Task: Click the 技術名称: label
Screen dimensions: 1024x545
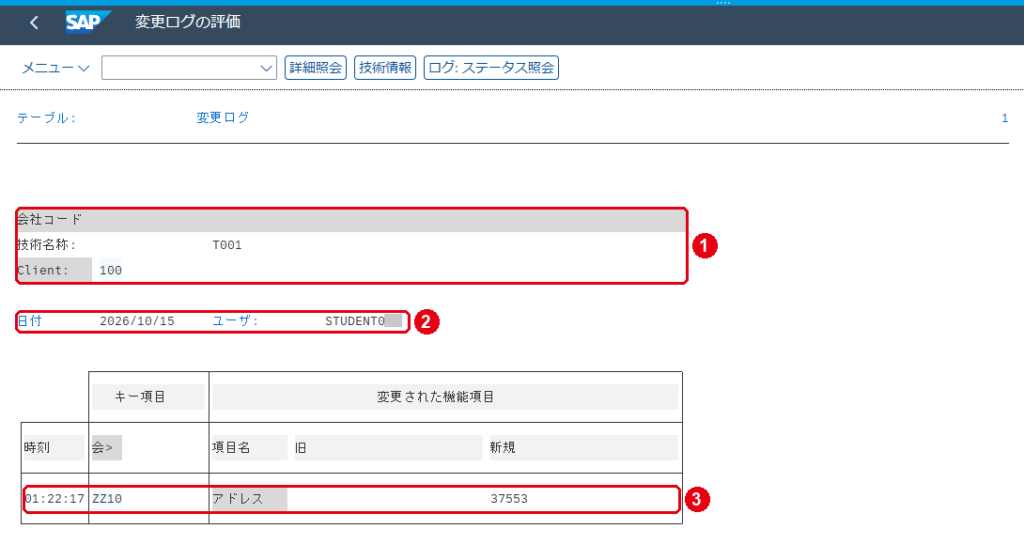Action: coord(46,245)
